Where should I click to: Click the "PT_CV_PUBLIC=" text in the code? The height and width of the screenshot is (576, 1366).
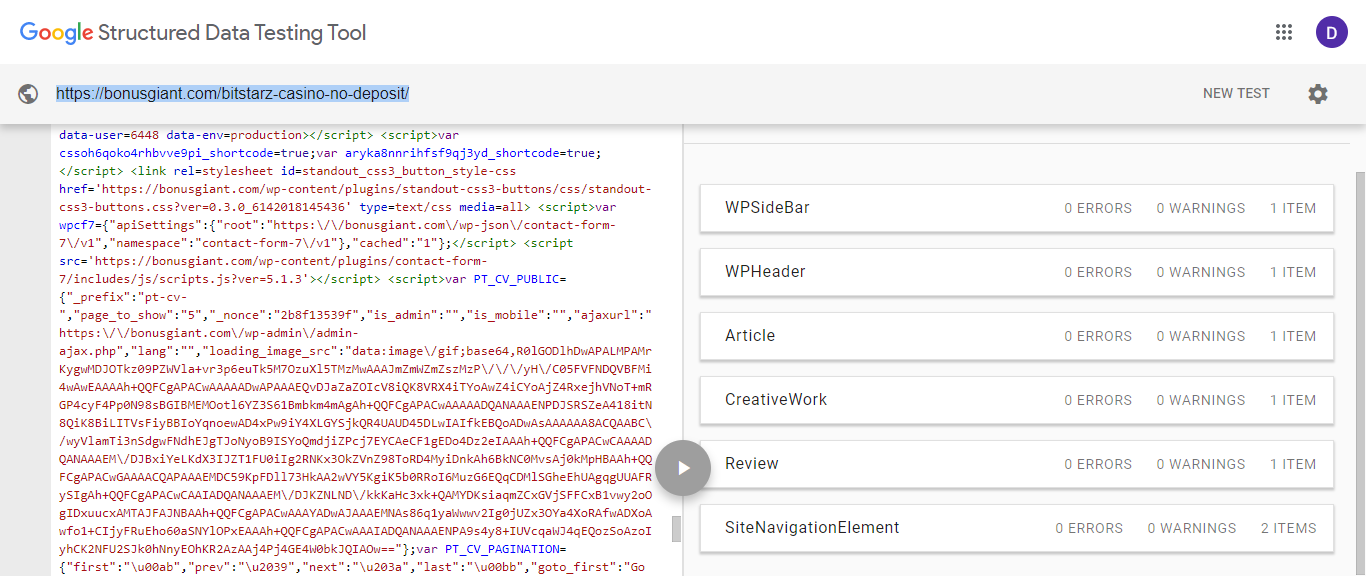click(x=520, y=279)
